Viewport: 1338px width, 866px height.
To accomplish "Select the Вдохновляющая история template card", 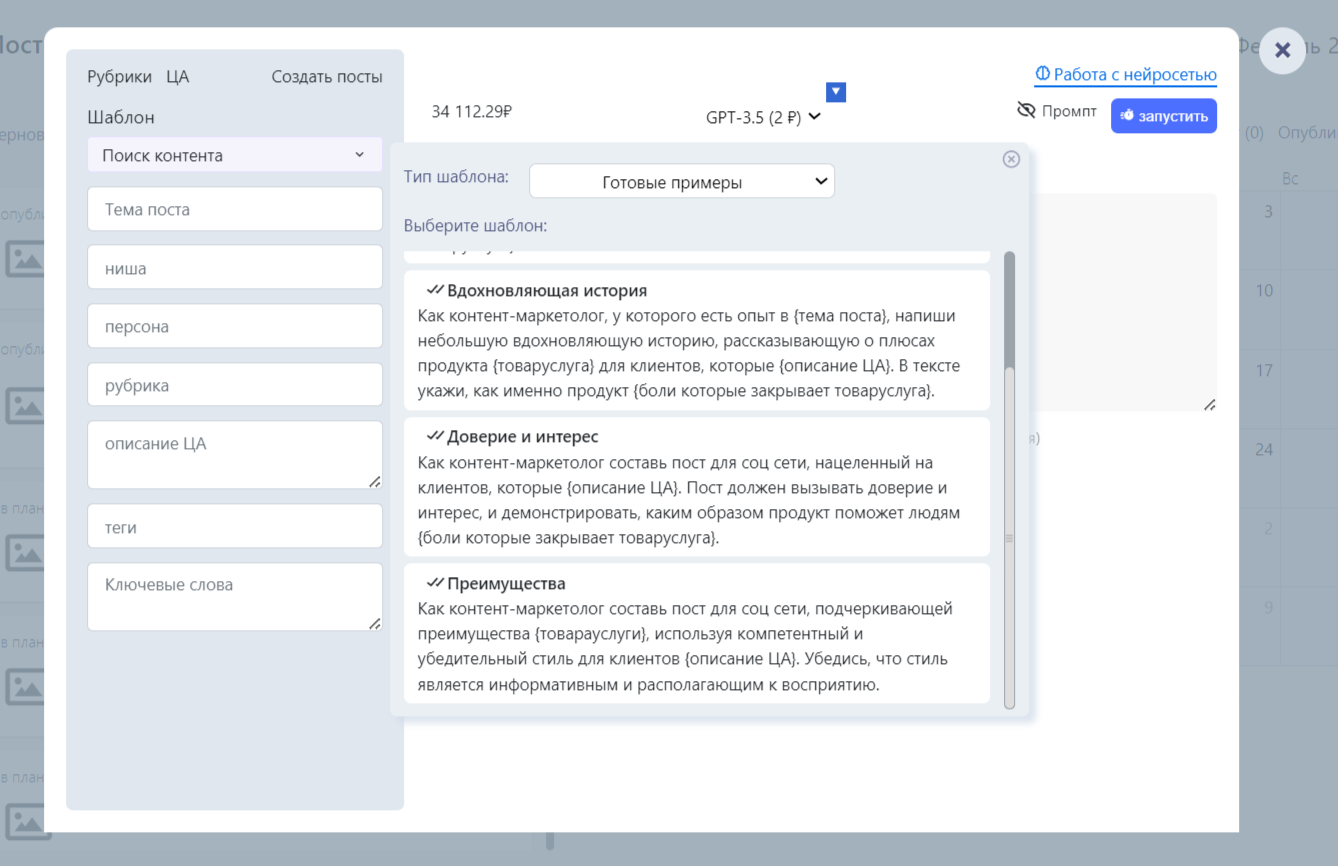I will coord(697,340).
